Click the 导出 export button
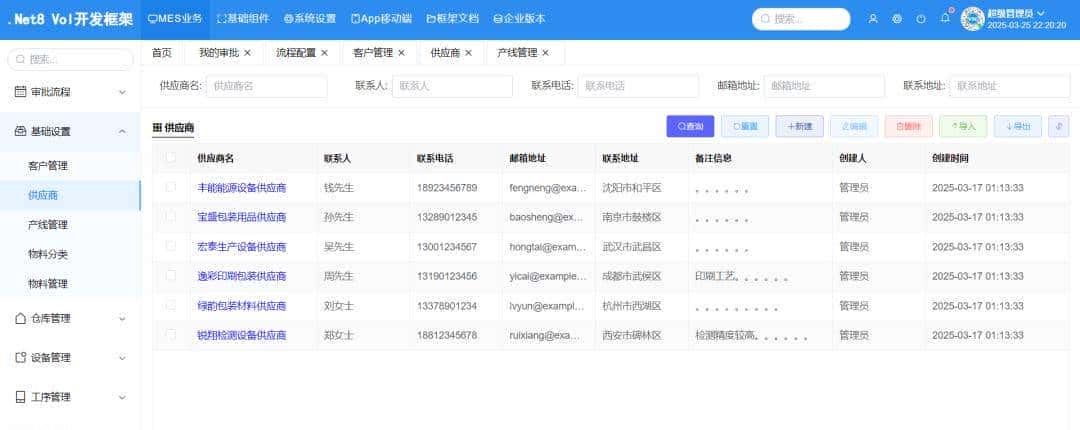 (x=1018, y=126)
